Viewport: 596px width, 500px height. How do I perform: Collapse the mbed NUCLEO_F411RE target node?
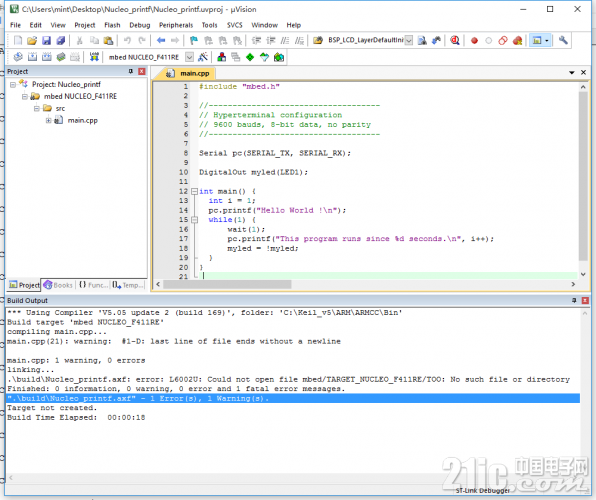pyautogui.click(x=25, y=97)
